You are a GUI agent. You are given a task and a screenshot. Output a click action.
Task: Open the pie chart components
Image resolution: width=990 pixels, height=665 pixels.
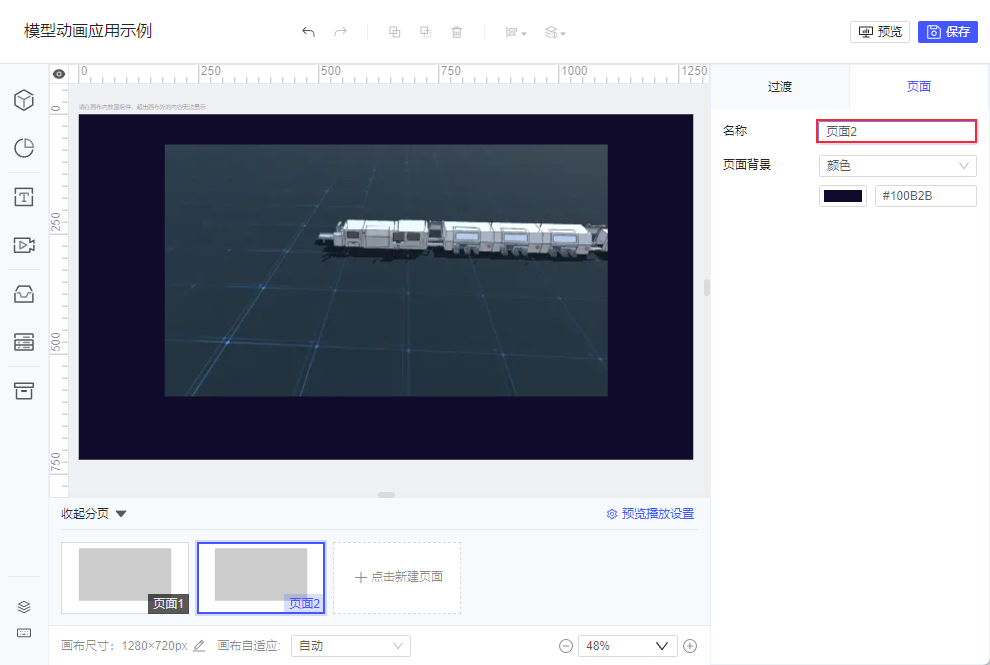24,148
